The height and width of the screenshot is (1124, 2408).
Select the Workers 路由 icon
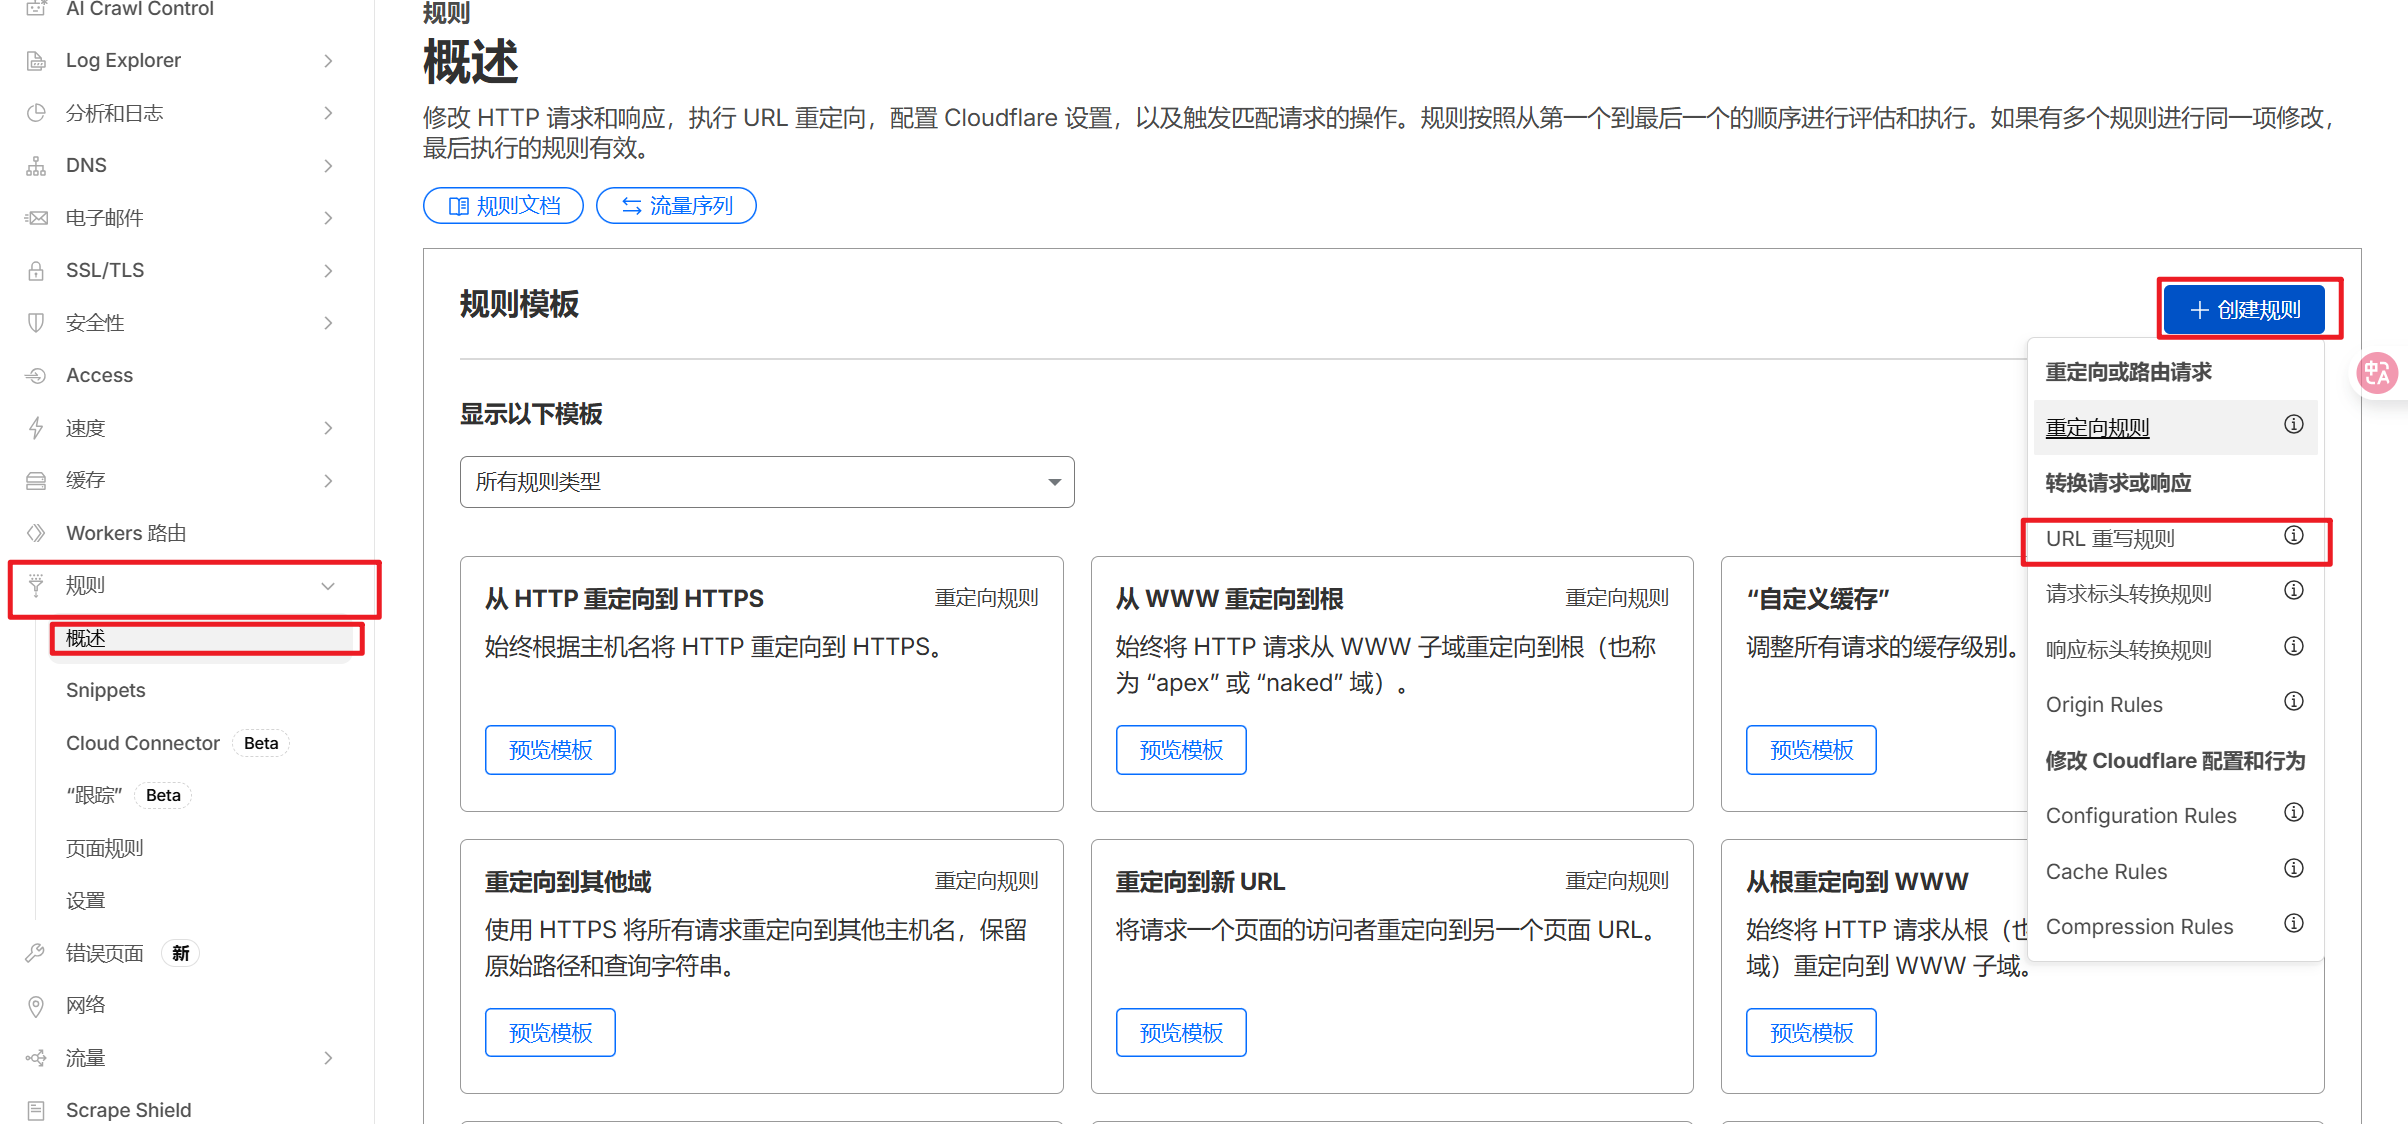click(36, 532)
